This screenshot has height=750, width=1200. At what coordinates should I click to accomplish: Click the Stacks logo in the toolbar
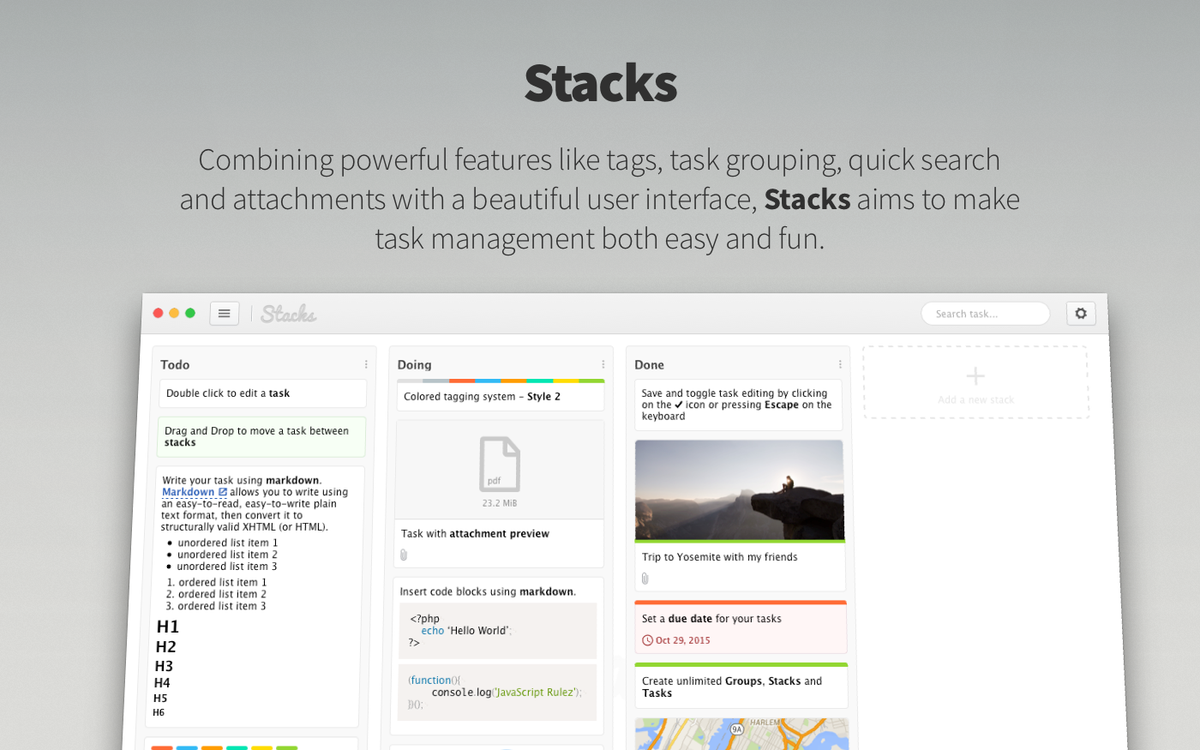click(289, 314)
